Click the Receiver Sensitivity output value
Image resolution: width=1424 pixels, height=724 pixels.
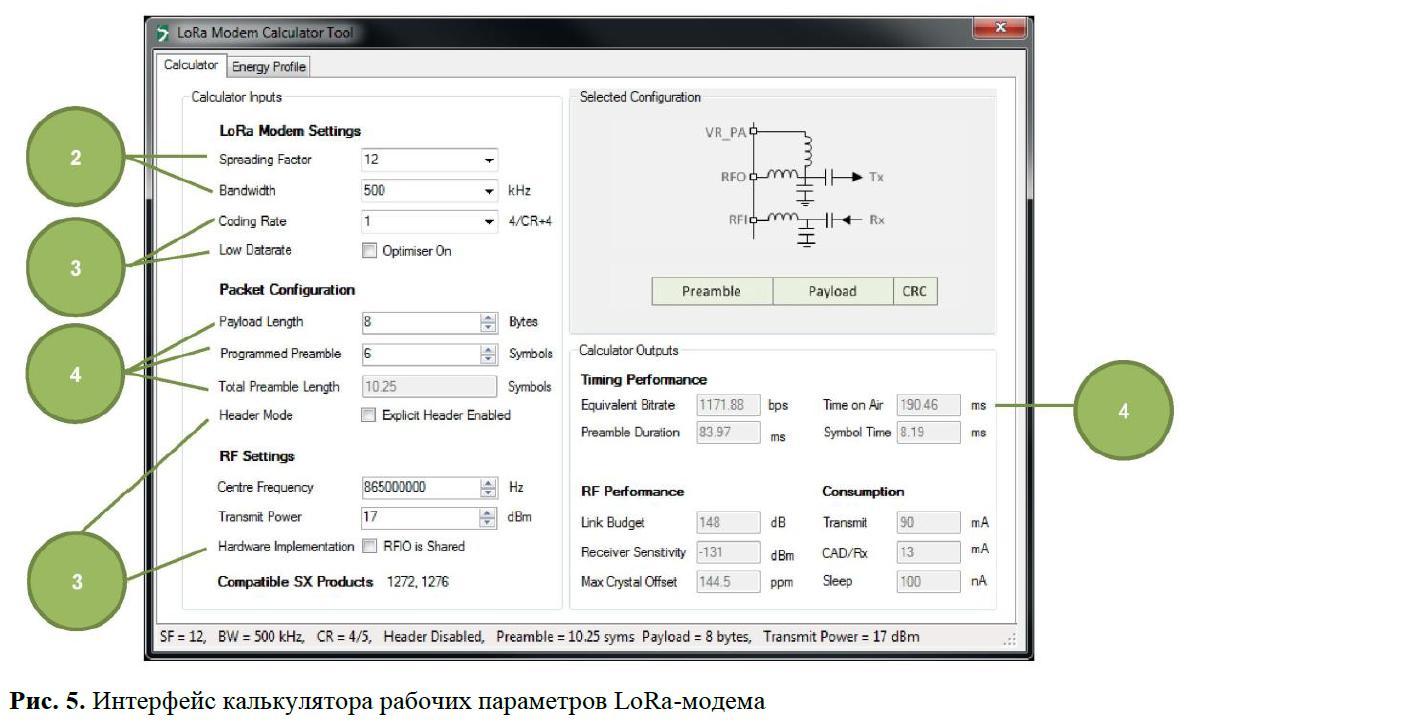[728, 552]
